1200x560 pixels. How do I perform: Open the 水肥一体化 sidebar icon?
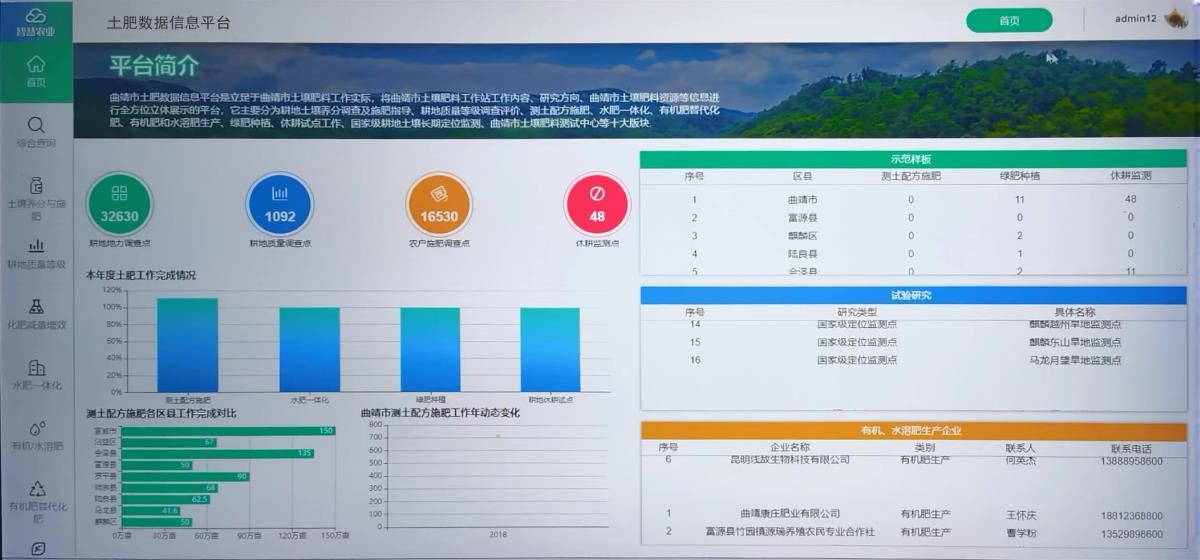[x=36, y=368]
